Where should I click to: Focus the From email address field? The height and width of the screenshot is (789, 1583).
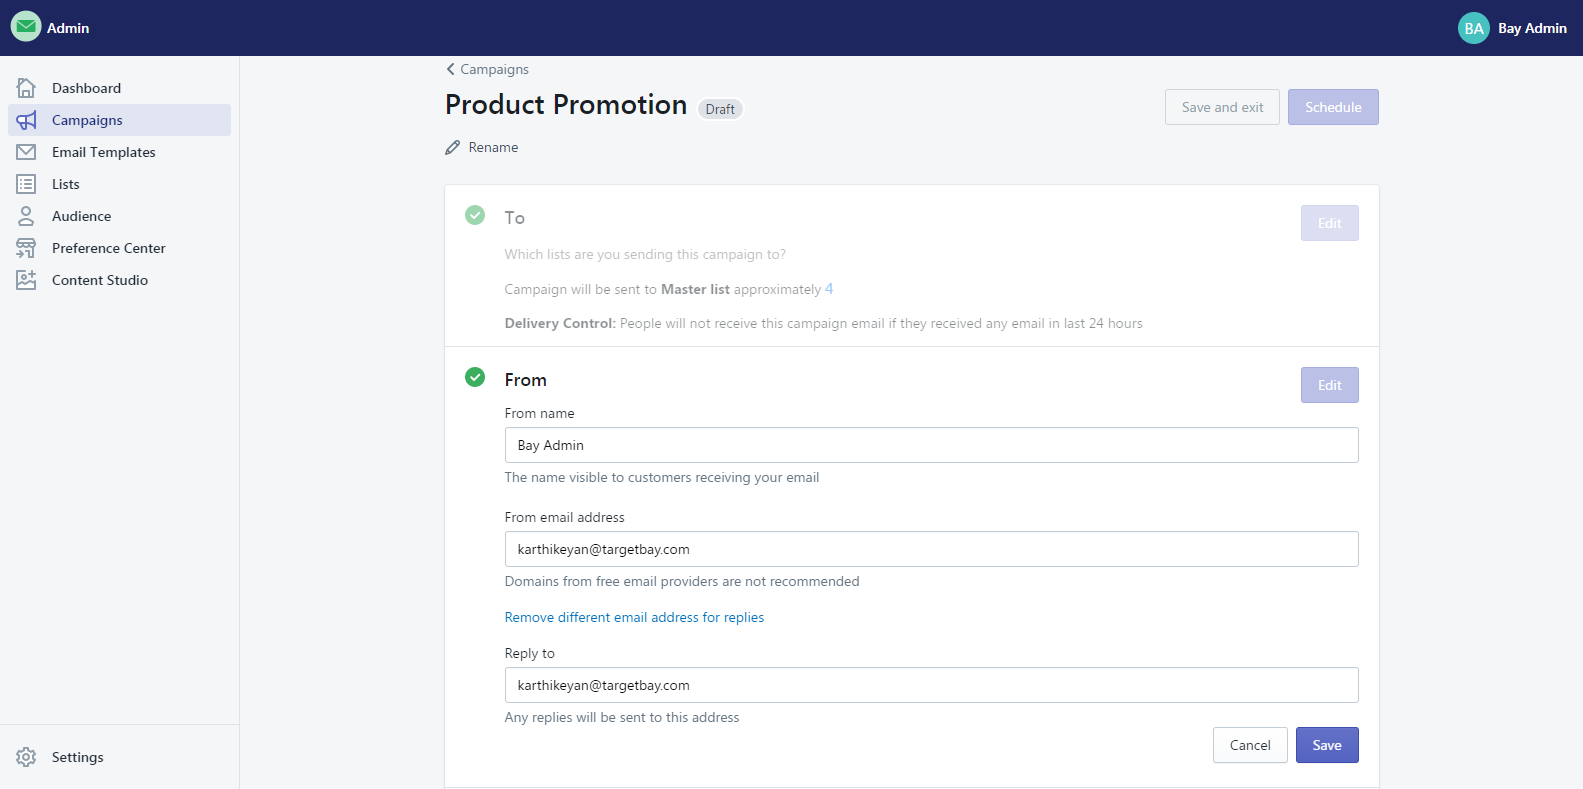pyautogui.click(x=931, y=549)
